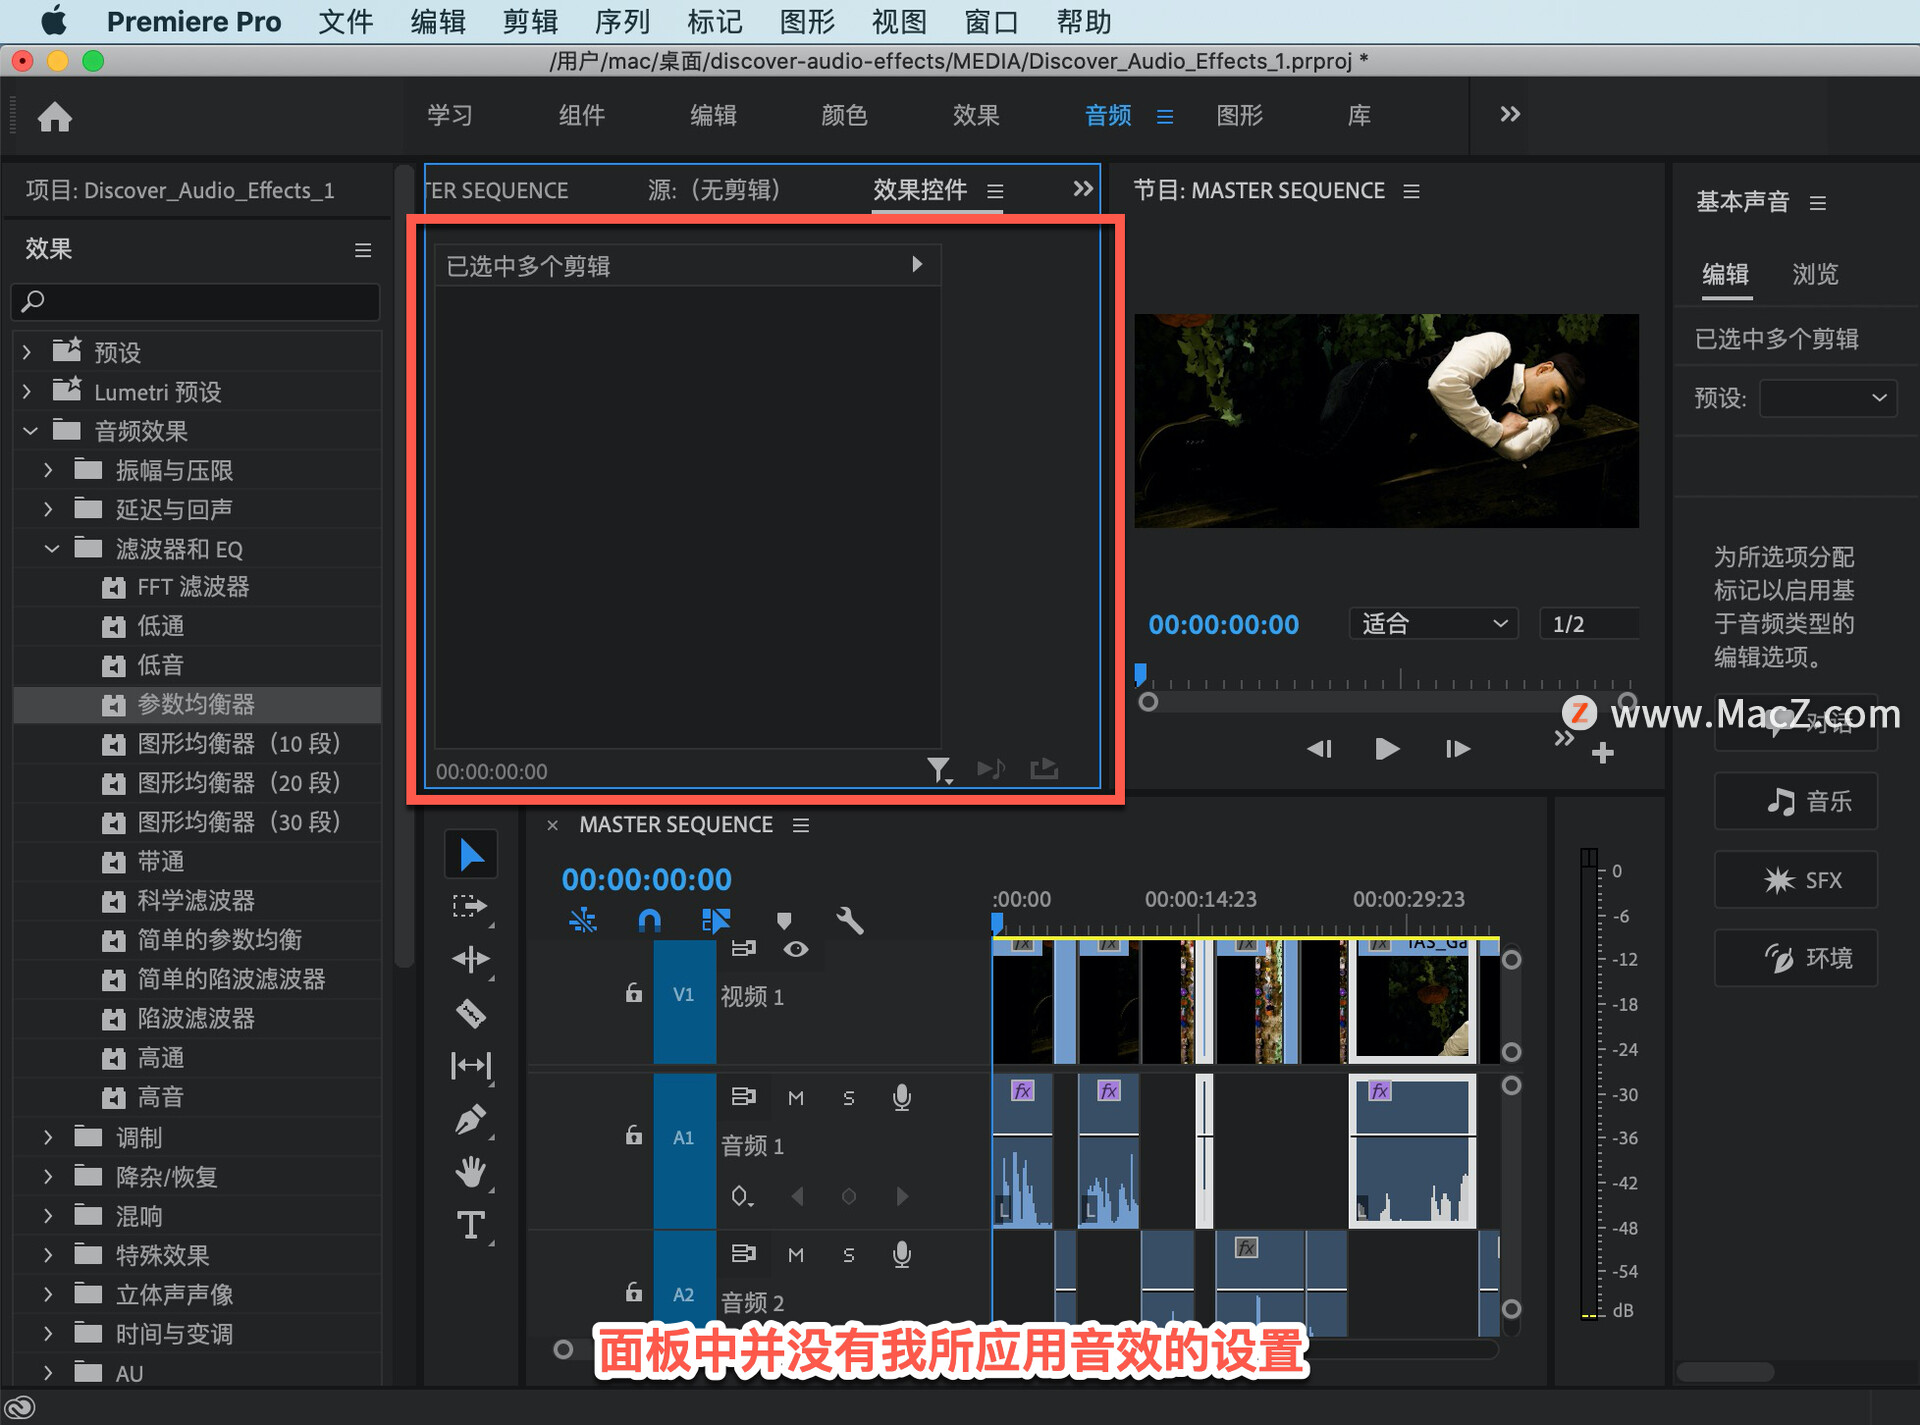Toggle insert sequences as nests button

[x=583, y=920]
